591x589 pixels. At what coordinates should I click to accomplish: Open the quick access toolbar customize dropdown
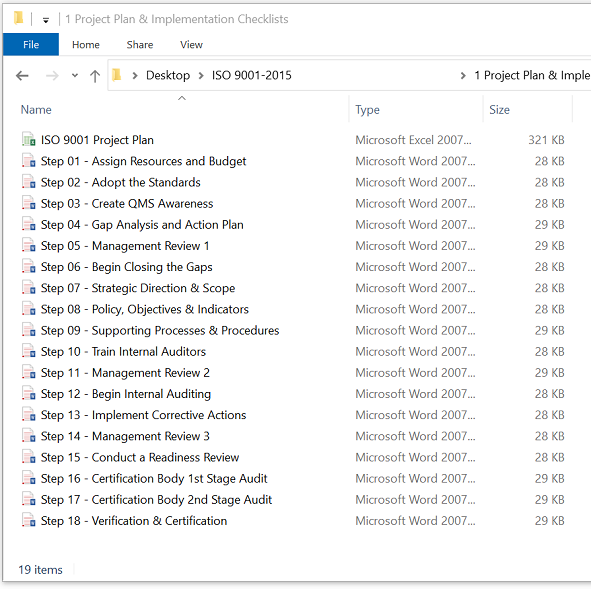(x=46, y=20)
